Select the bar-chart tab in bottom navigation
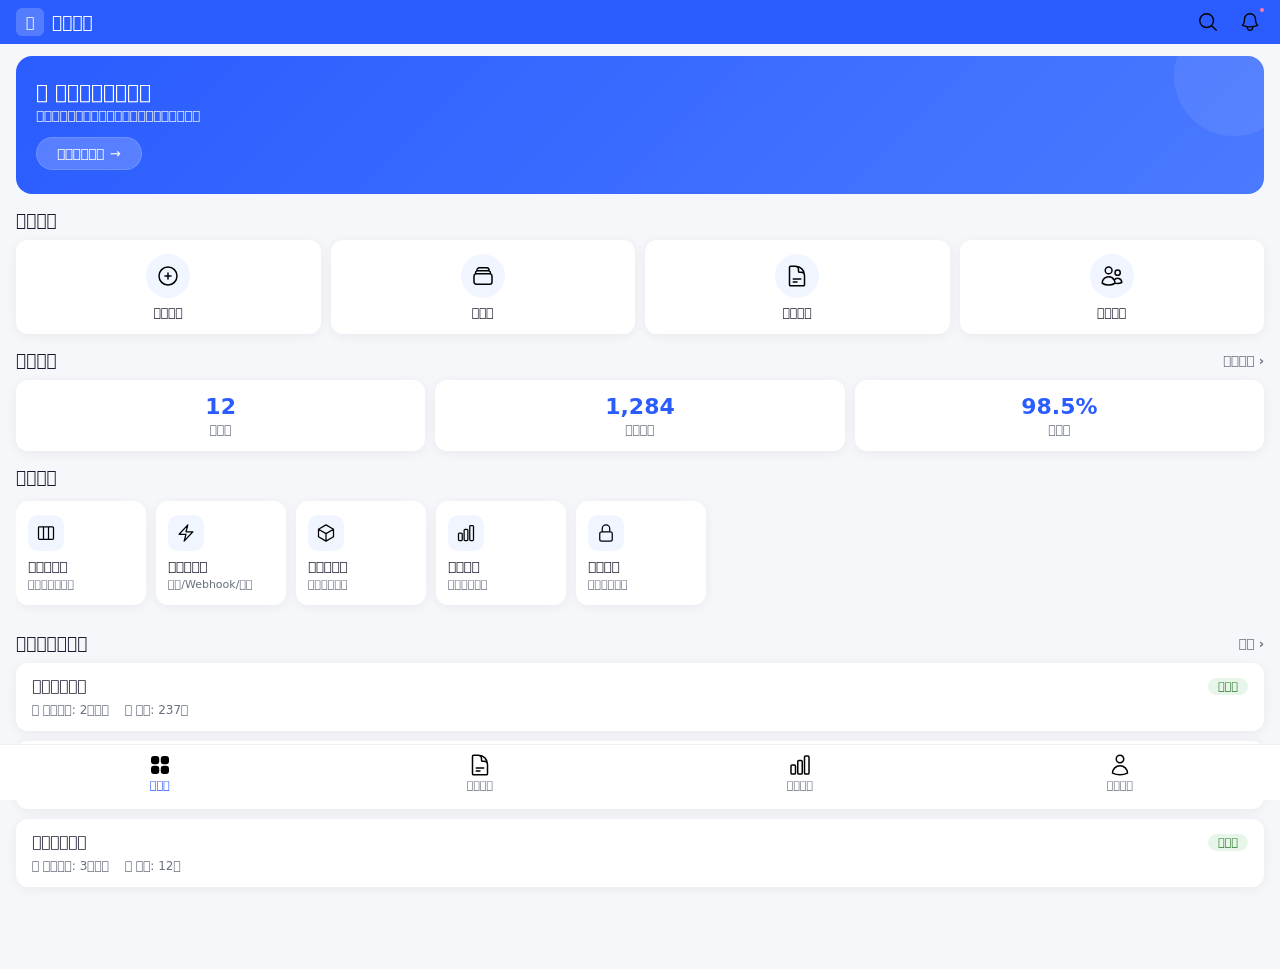The width and height of the screenshot is (1280, 969). (800, 772)
